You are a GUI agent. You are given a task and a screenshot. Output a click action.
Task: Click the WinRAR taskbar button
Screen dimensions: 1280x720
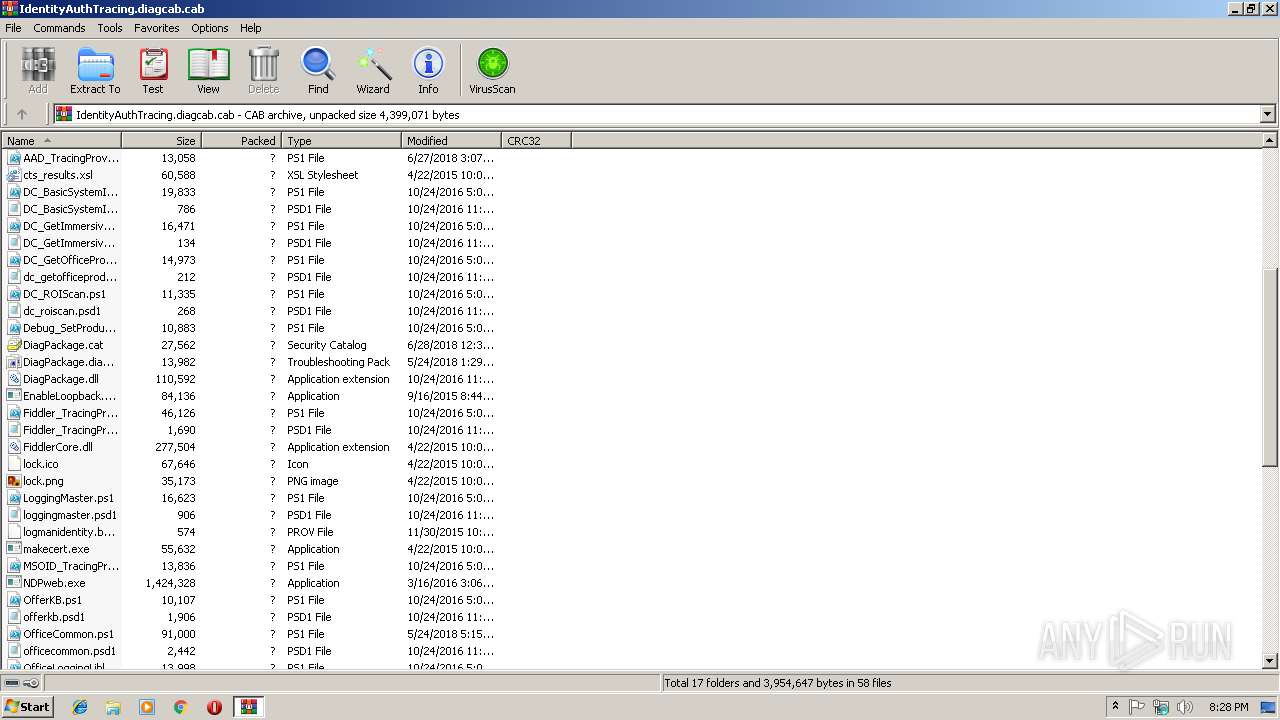[x=248, y=707]
